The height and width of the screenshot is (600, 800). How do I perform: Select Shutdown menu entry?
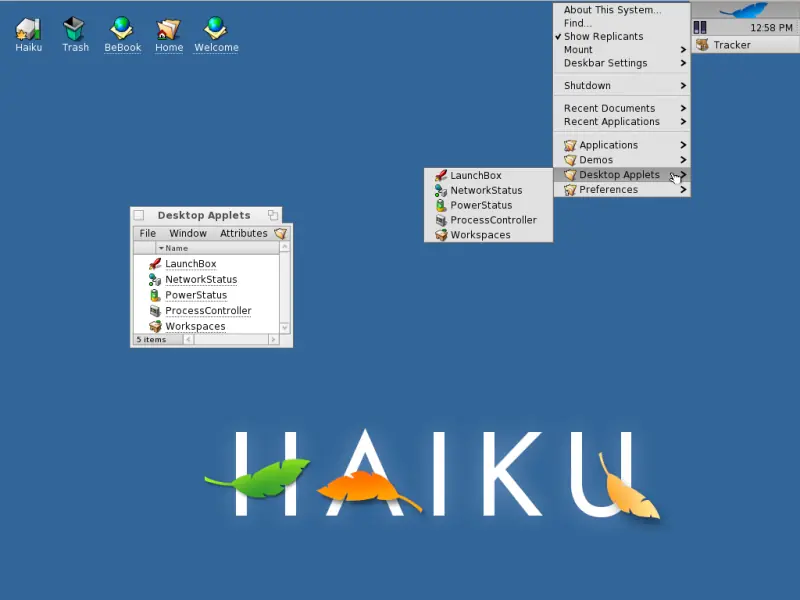[x=622, y=86]
